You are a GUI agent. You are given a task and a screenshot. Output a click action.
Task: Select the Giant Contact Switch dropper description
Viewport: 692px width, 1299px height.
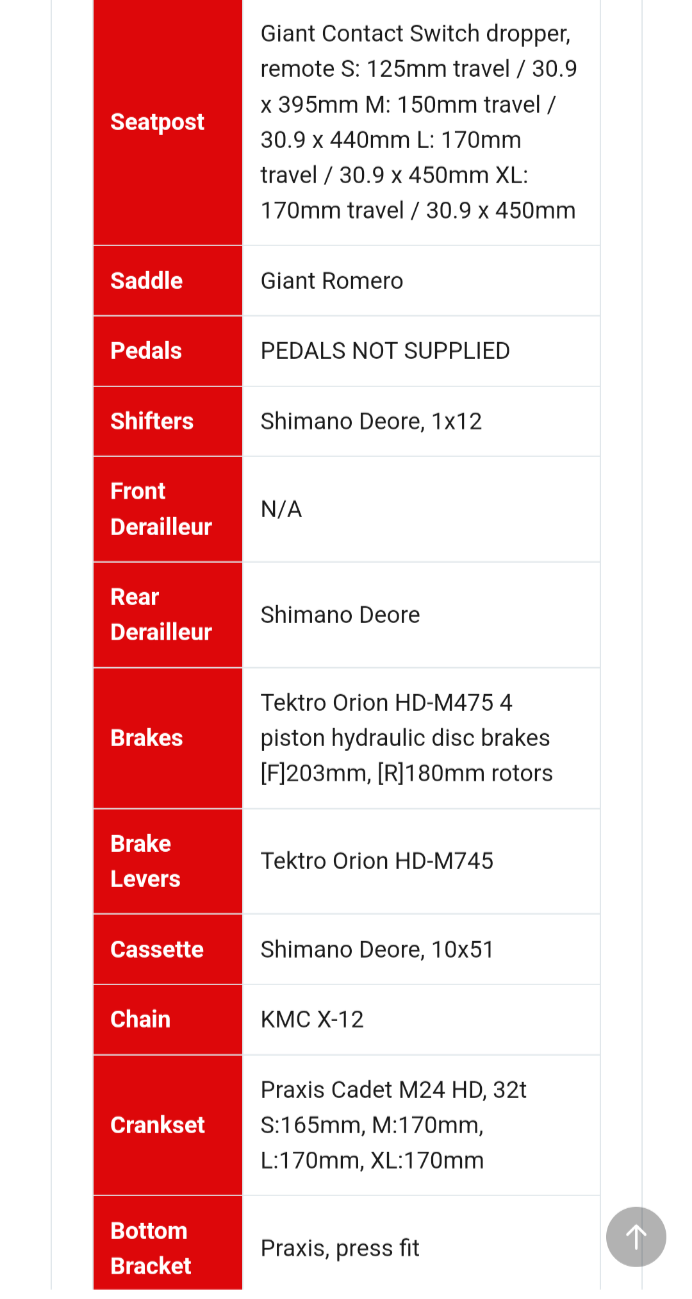(x=419, y=122)
